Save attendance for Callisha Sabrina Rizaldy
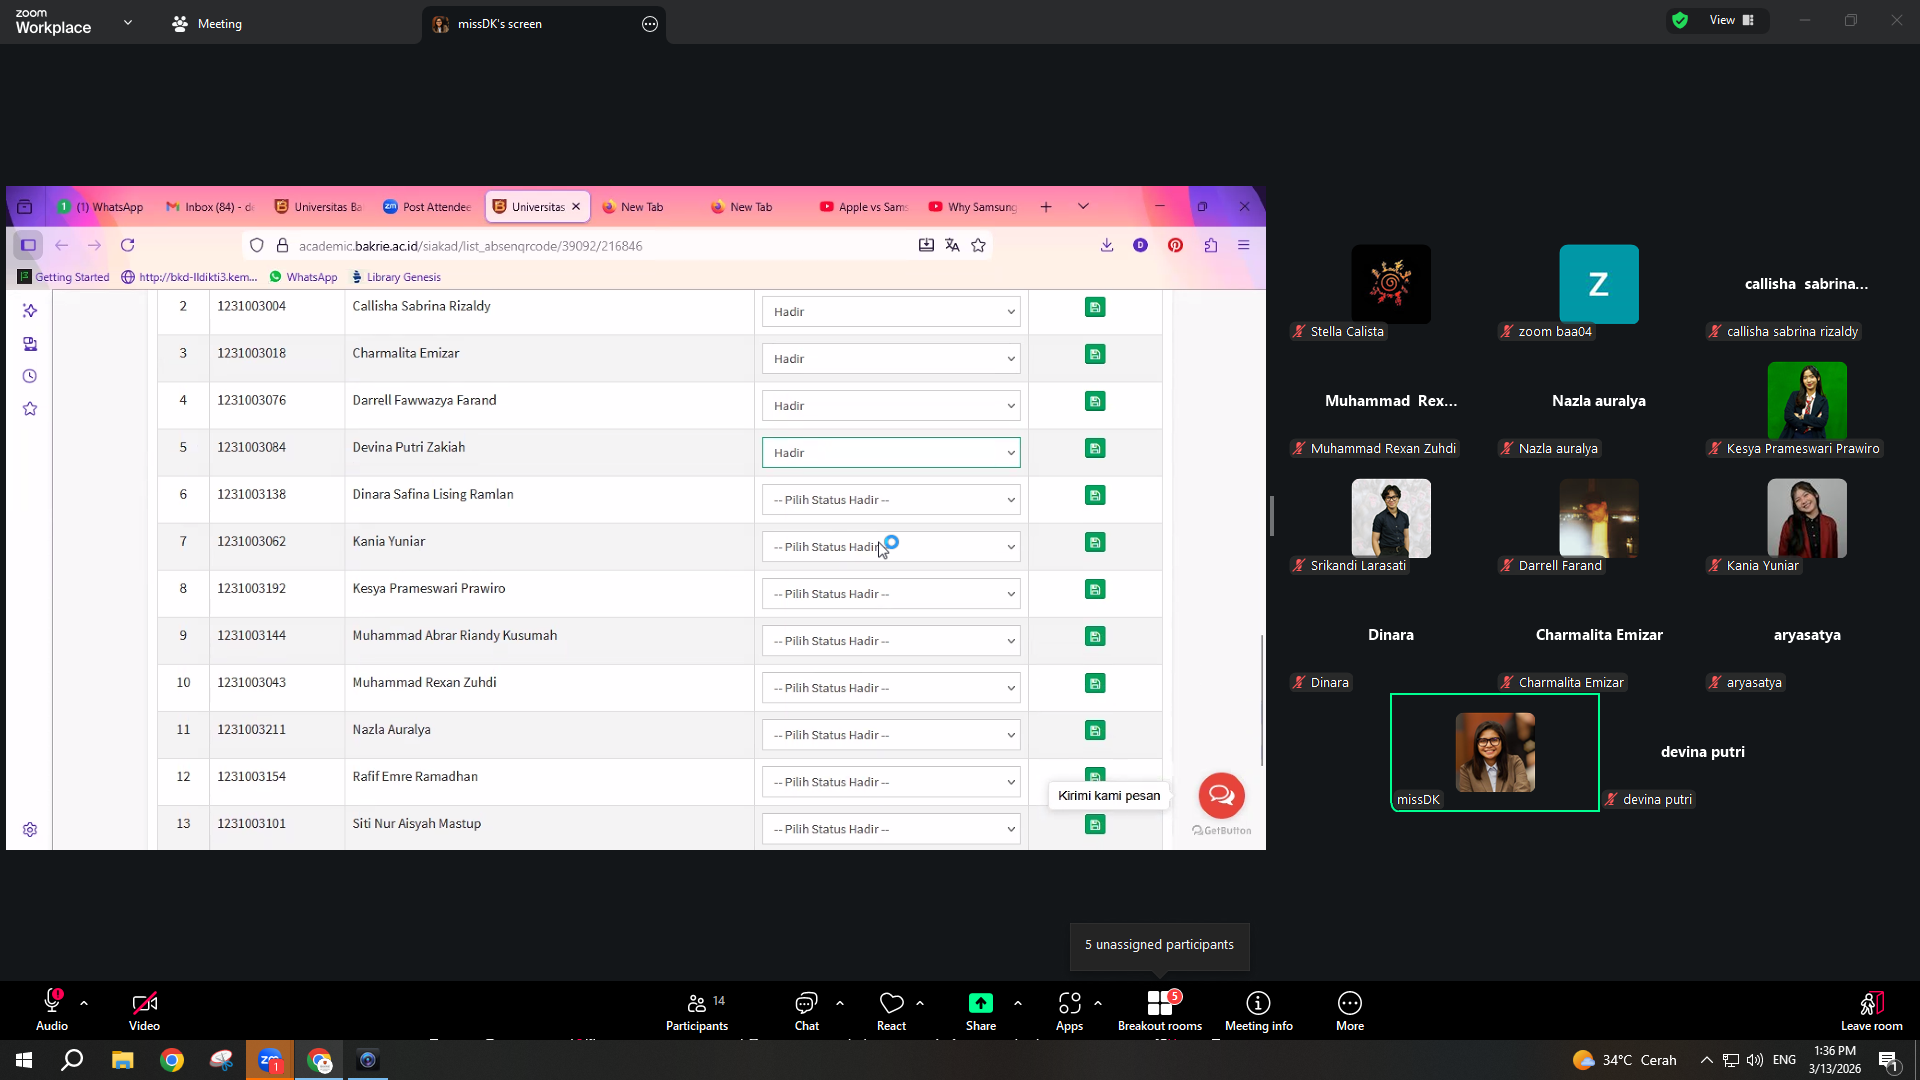 1095,307
